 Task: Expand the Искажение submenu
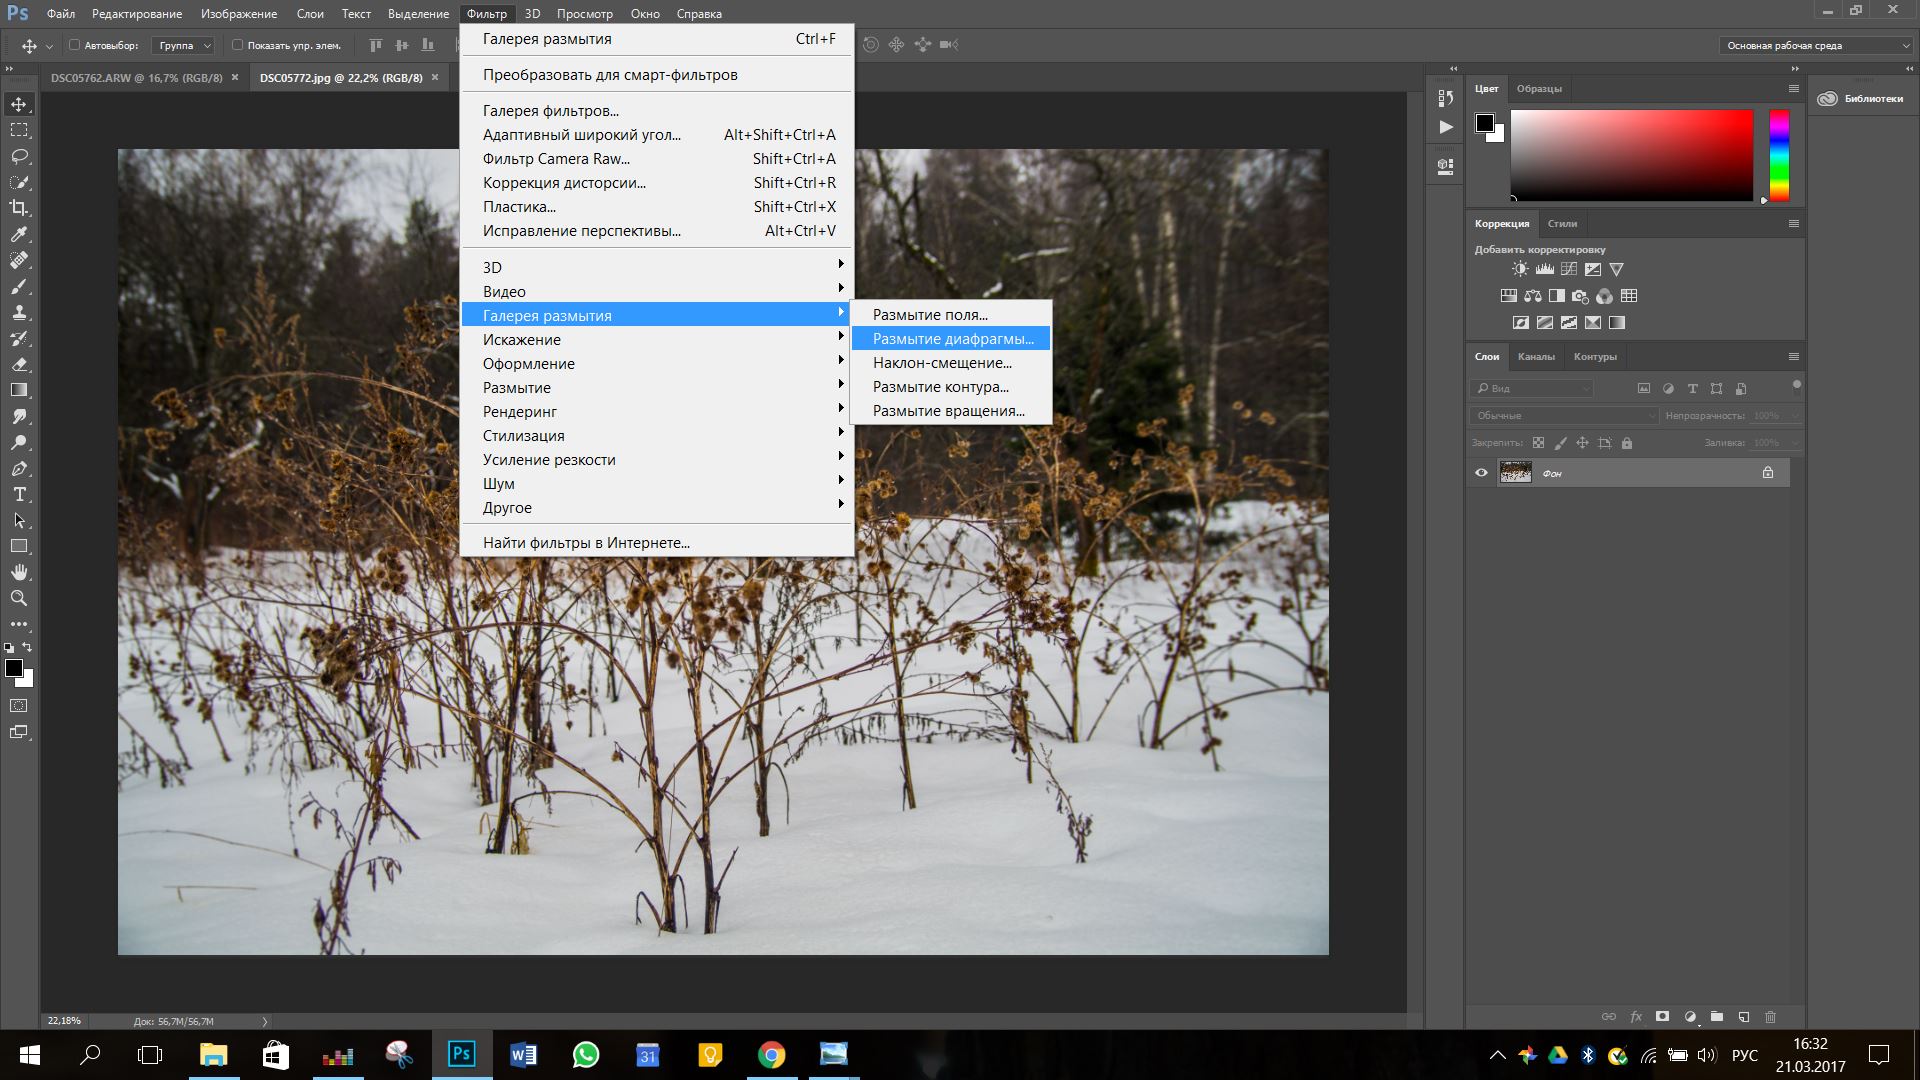(x=656, y=339)
